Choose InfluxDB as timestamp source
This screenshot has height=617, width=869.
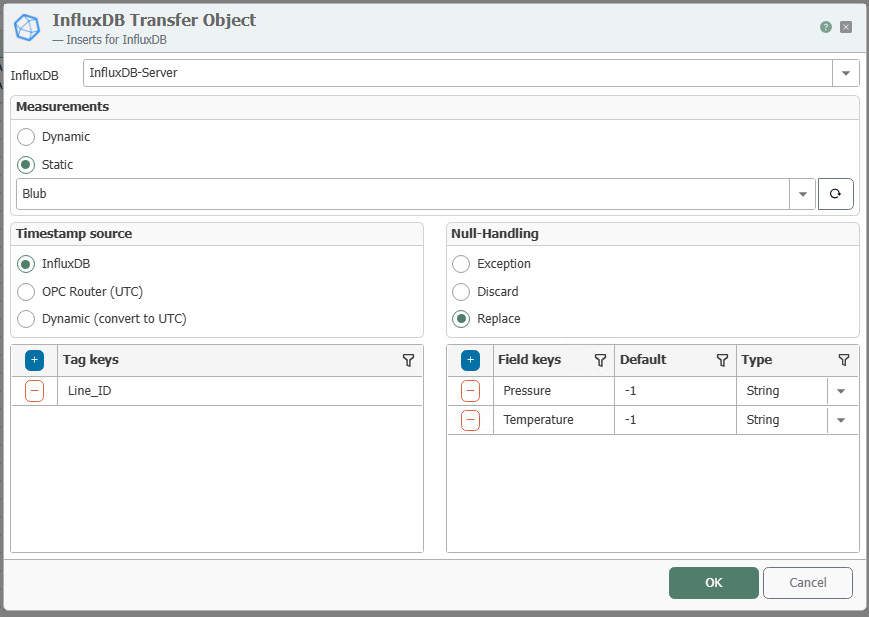[x=26, y=264]
